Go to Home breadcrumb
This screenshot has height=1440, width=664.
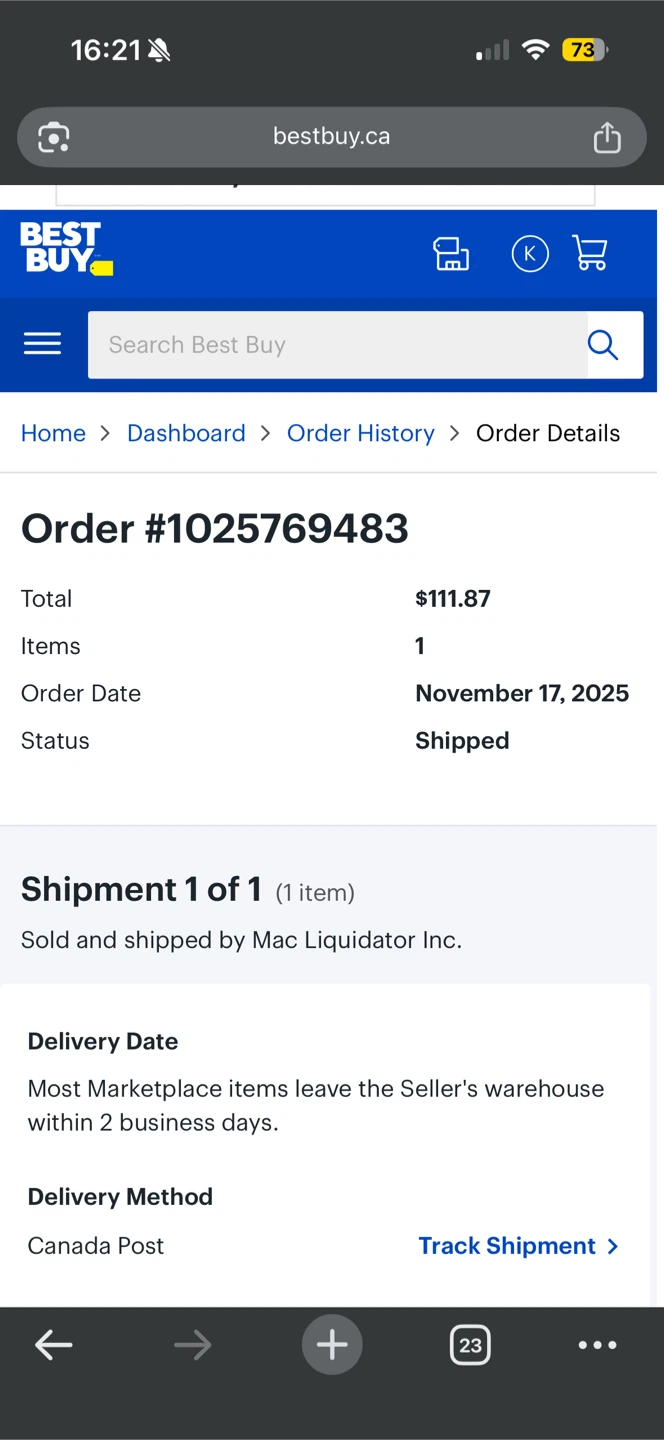pos(53,433)
